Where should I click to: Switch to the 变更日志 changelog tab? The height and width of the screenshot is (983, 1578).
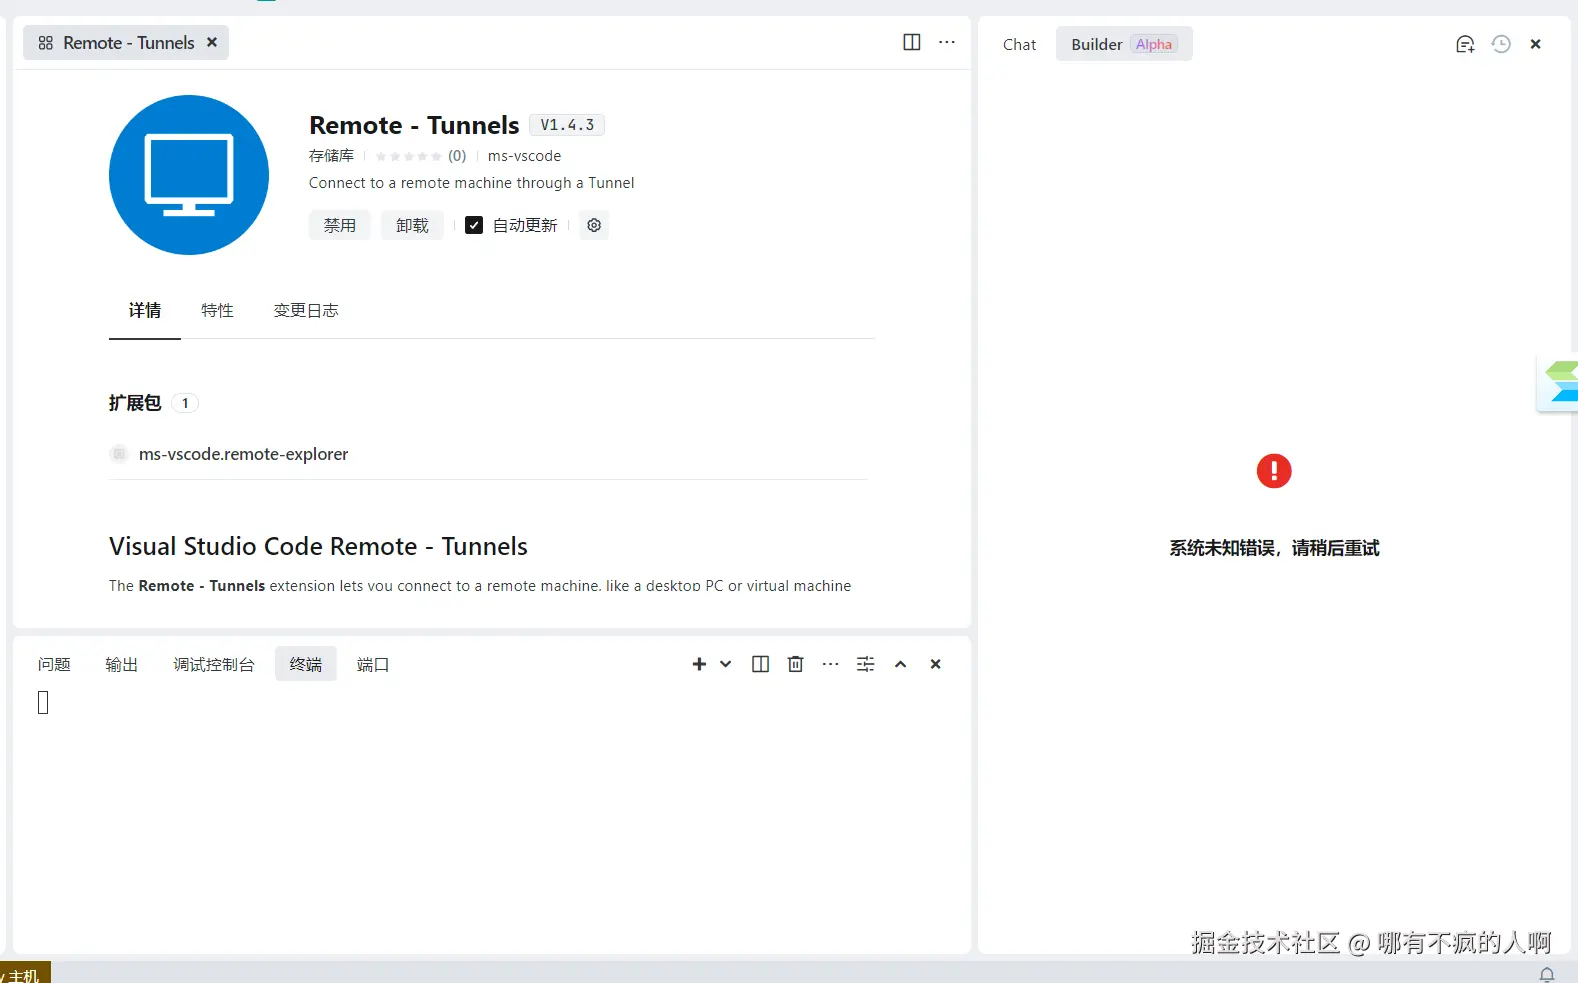(x=305, y=310)
